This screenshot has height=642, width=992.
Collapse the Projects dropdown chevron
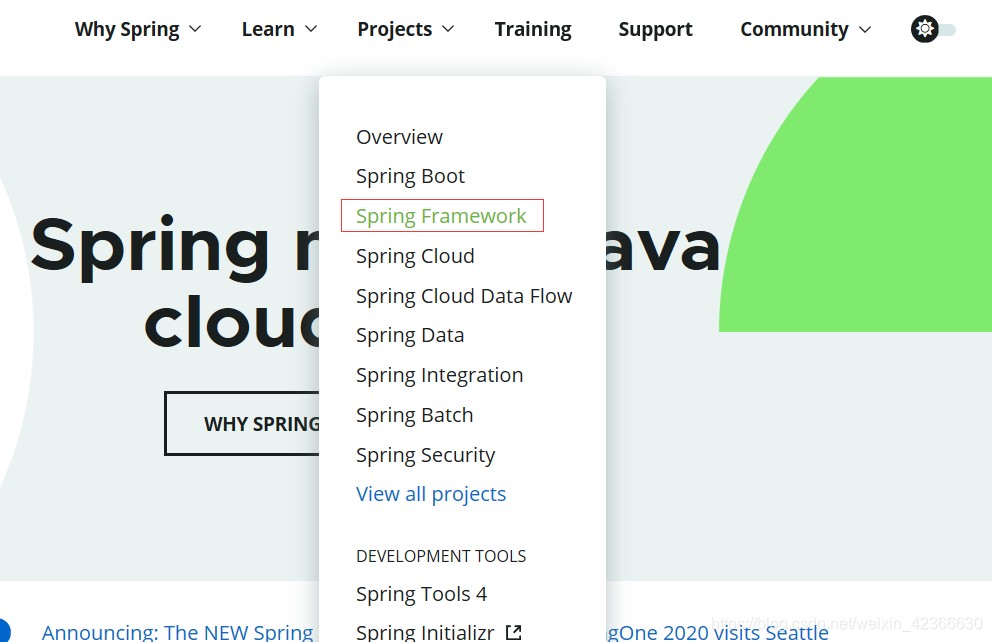click(448, 29)
